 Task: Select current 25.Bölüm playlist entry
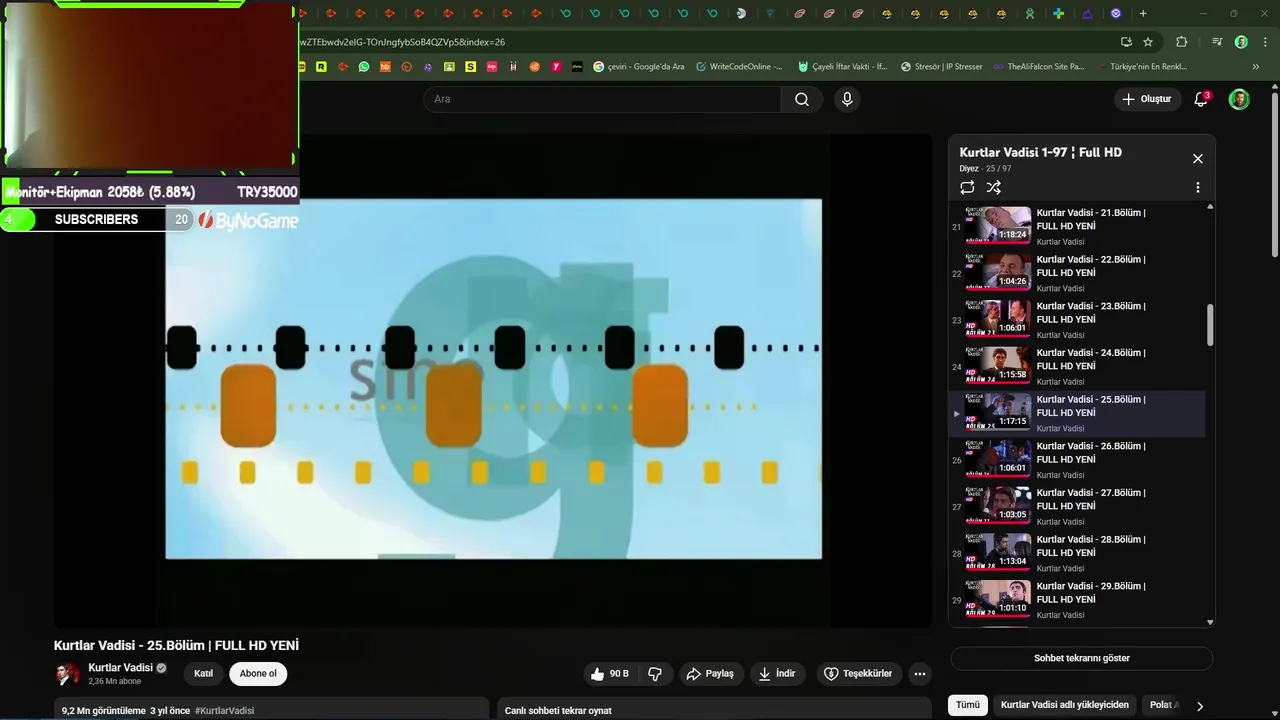point(1077,413)
